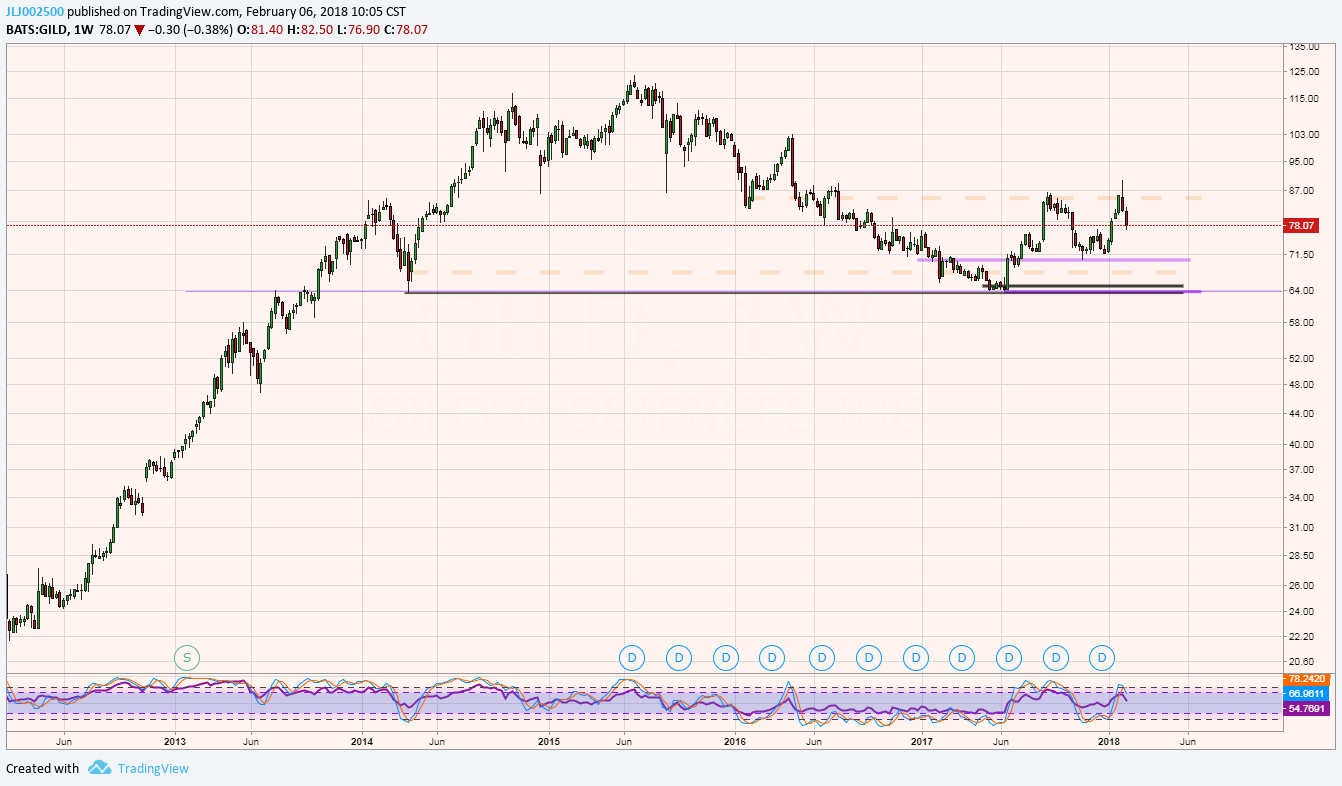Click the 125.00 price axis label
The width and height of the screenshot is (1342, 786).
coord(1303,71)
